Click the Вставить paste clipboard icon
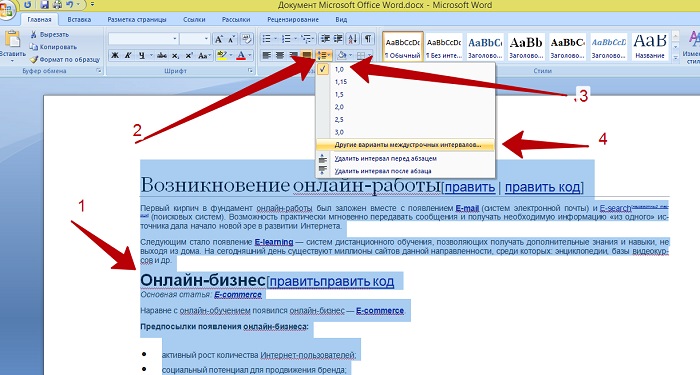Viewport: 700px width, 375px height. (12, 39)
